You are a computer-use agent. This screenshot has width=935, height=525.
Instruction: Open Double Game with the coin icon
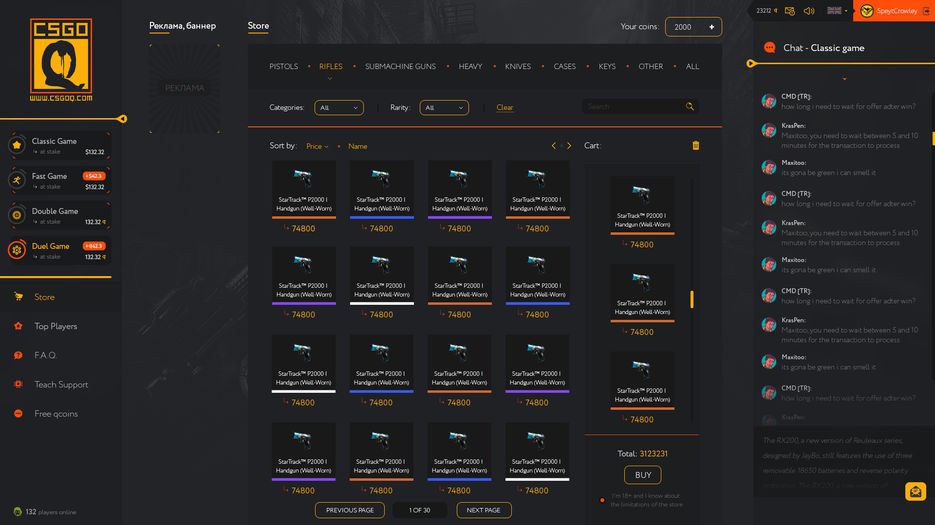pyautogui.click(x=59, y=215)
